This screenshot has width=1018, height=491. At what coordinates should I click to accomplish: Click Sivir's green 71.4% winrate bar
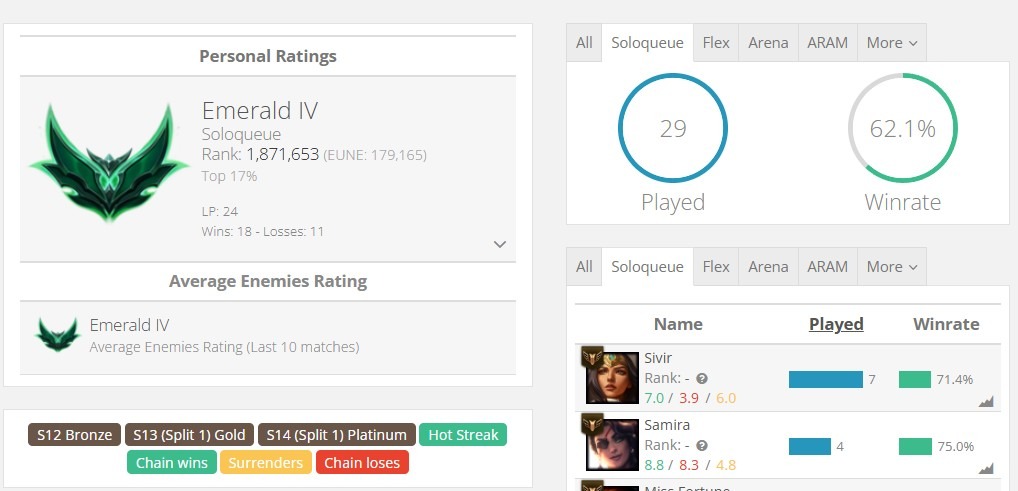pos(915,379)
